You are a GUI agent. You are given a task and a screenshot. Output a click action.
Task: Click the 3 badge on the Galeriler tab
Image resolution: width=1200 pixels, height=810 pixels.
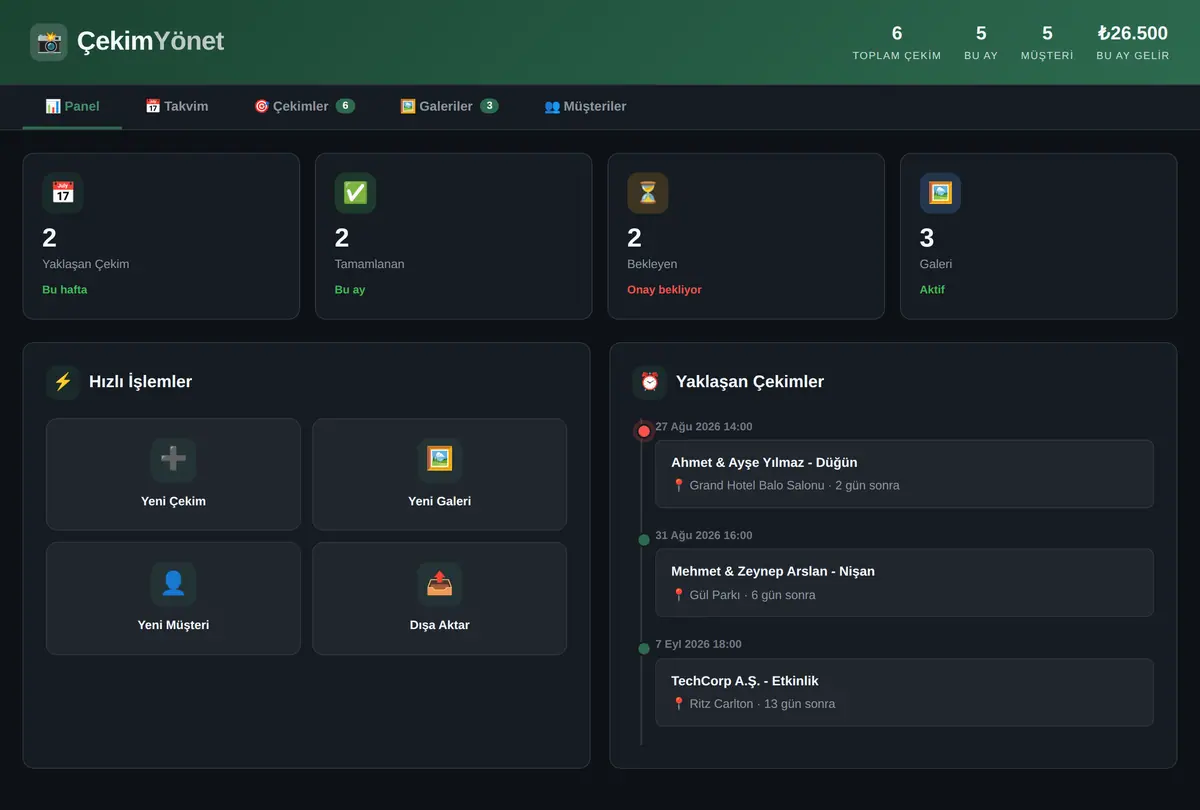point(489,106)
